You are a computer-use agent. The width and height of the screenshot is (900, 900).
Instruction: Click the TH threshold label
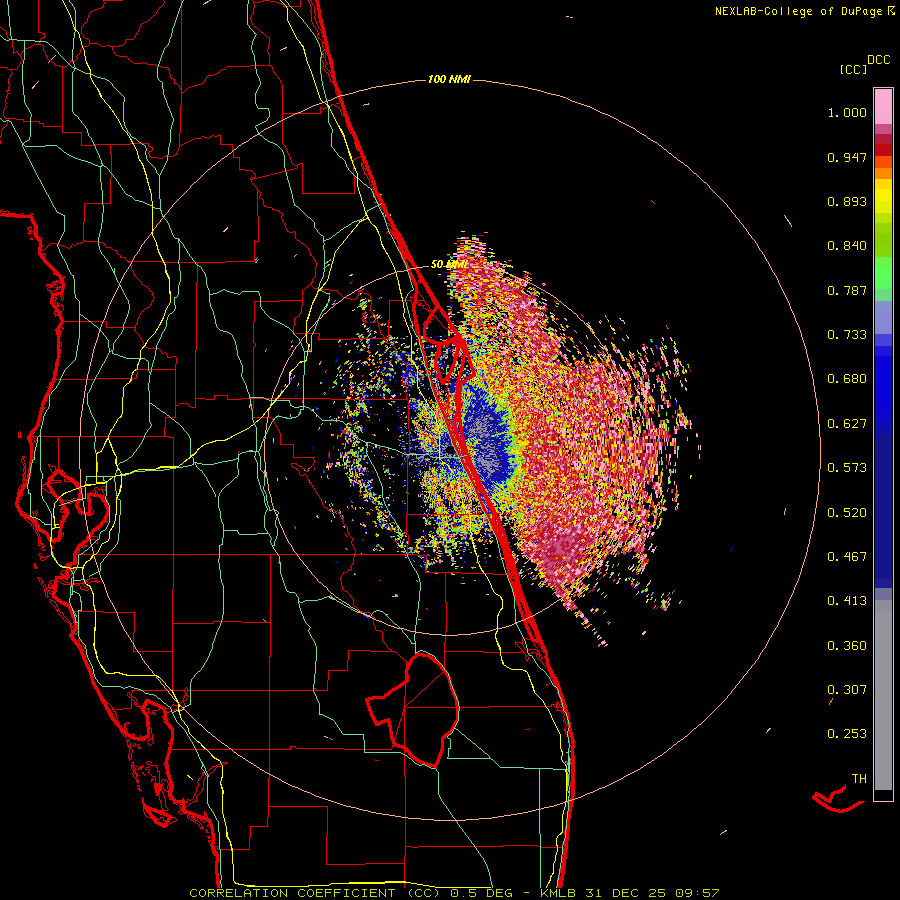[x=859, y=778]
